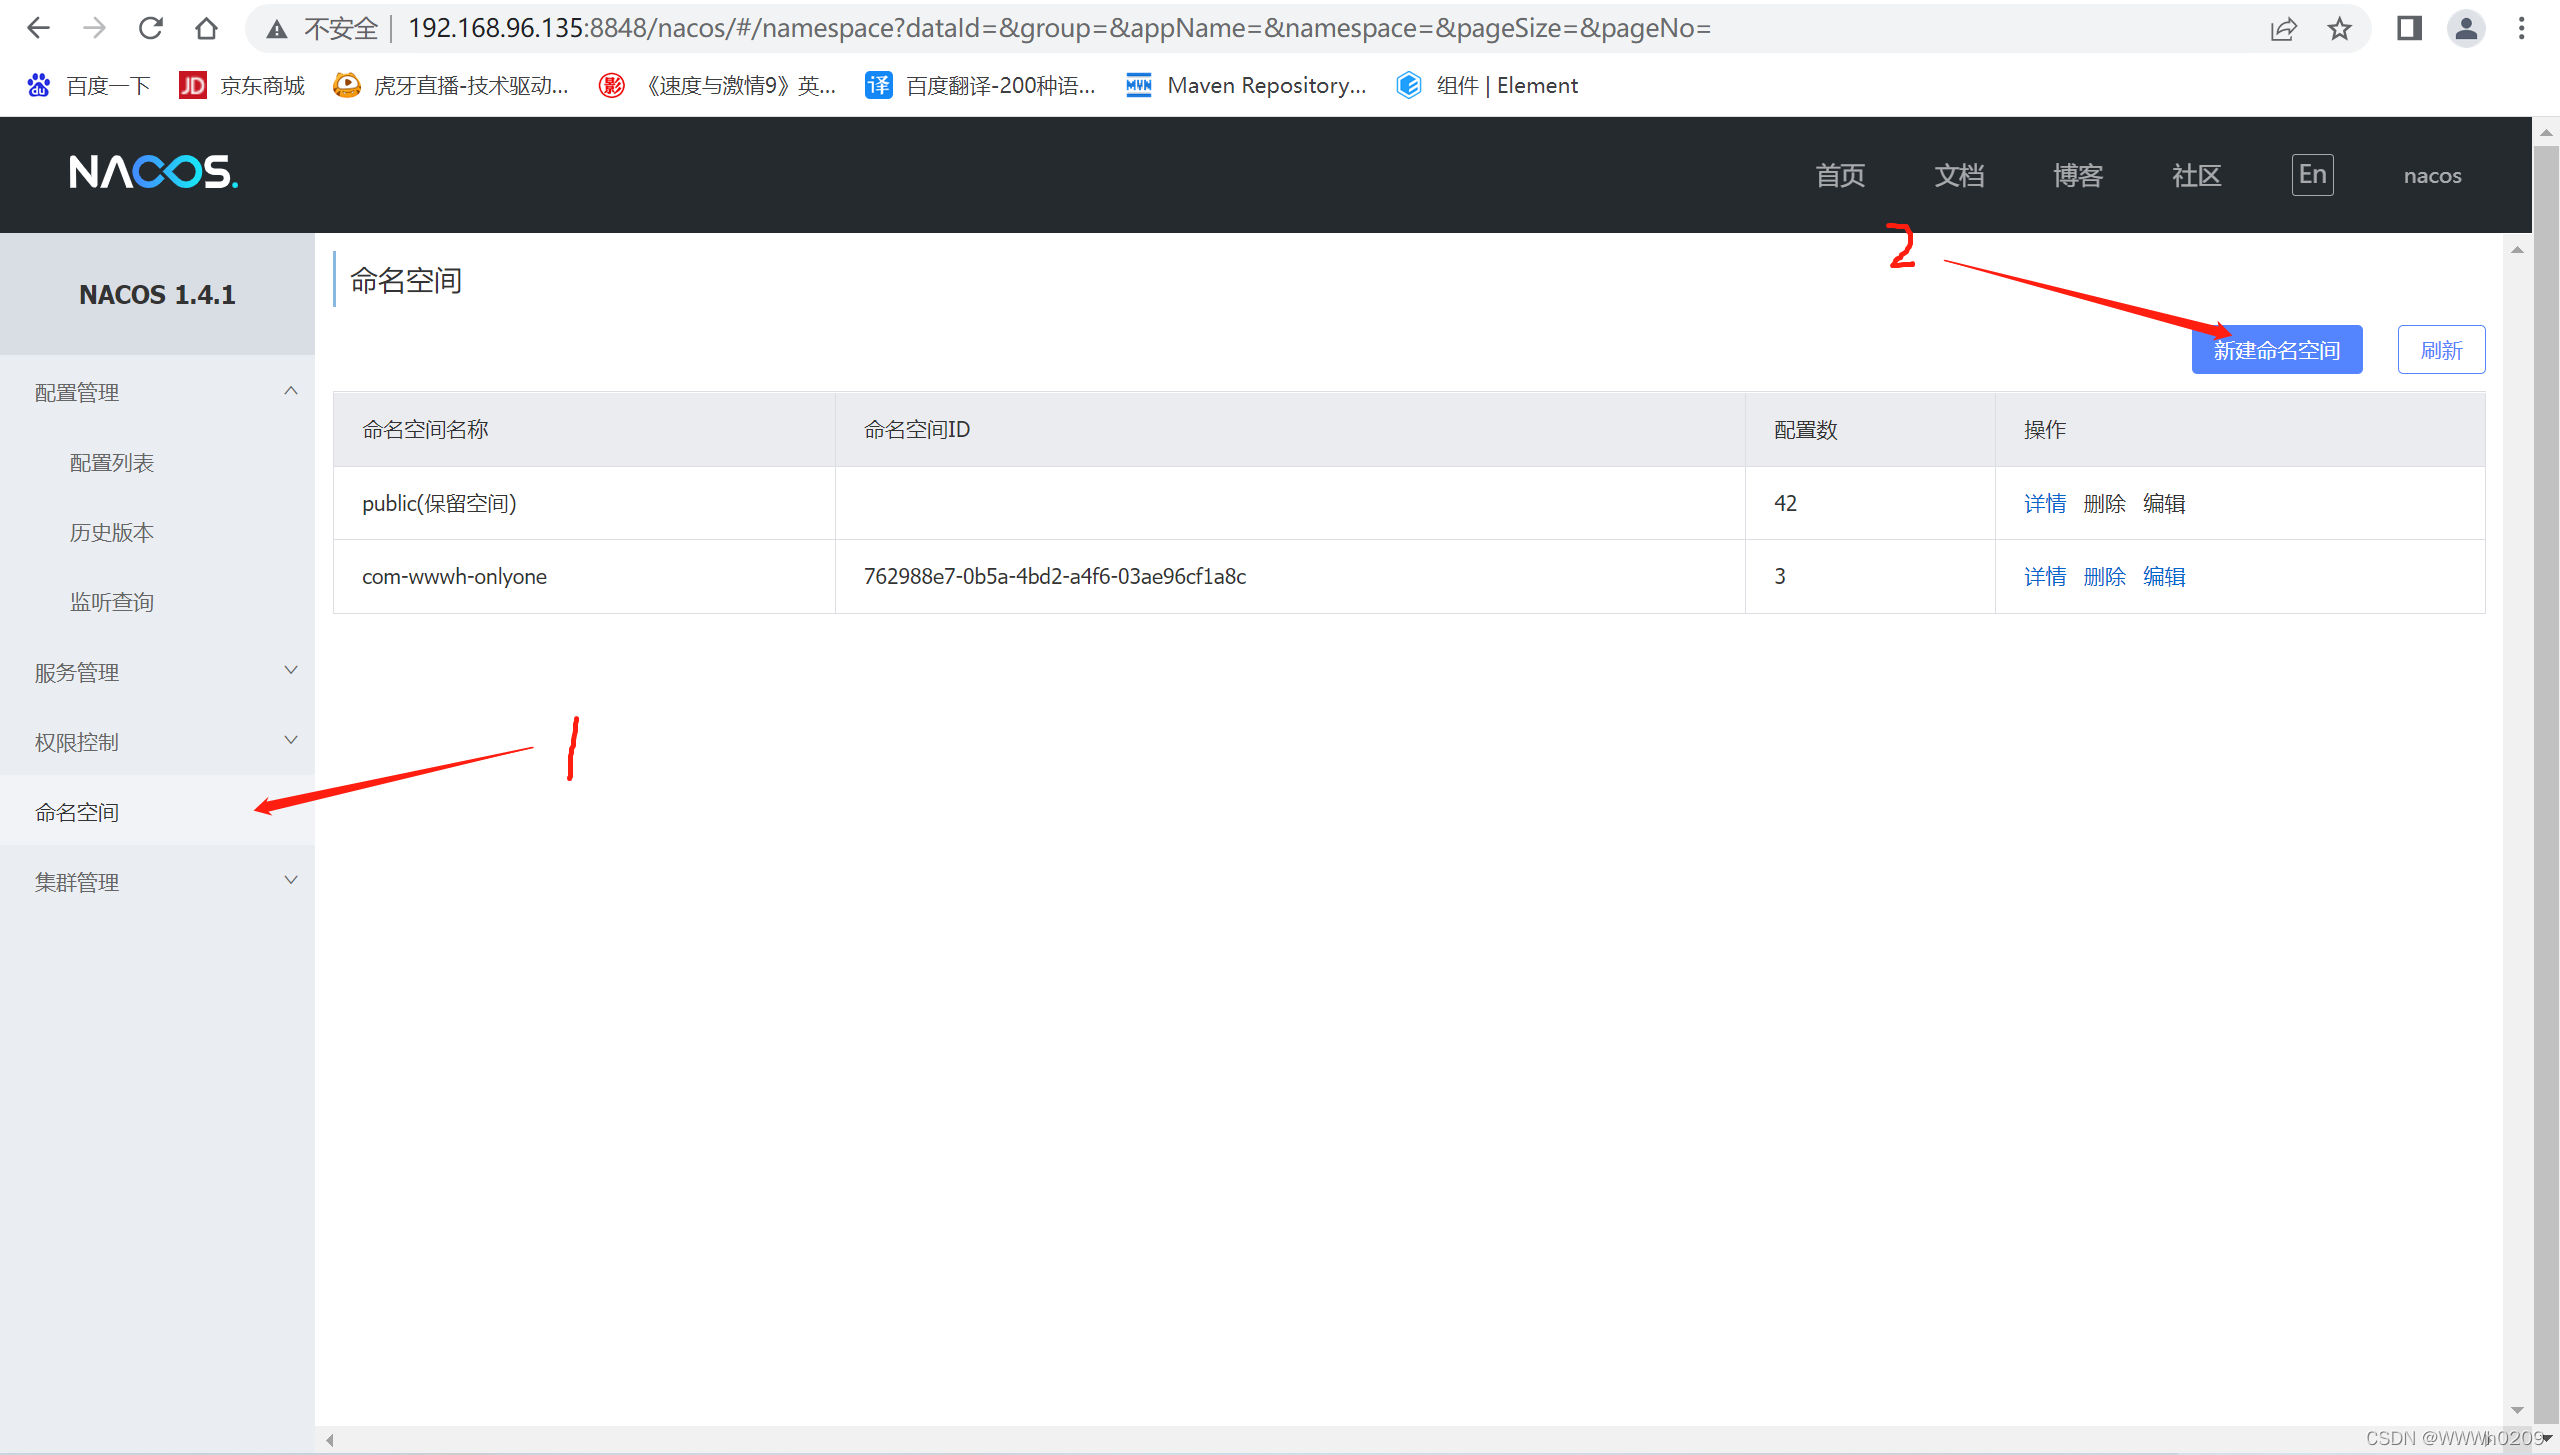Expand the 服务管理 menu chevron

pyautogui.click(x=291, y=671)
